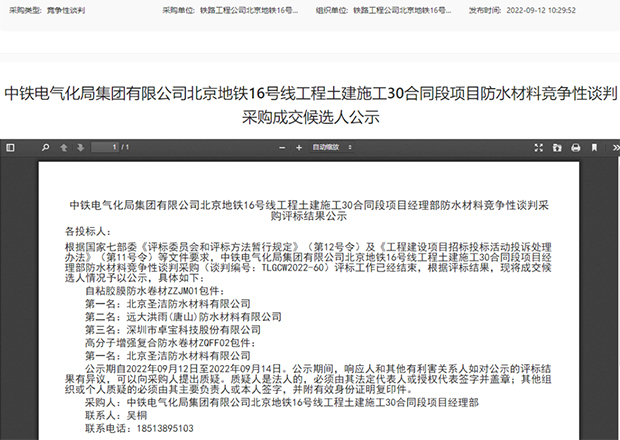Toggle the PDF viewer sidebar
The height and width of the screenshot is (440, 620).
10,148
